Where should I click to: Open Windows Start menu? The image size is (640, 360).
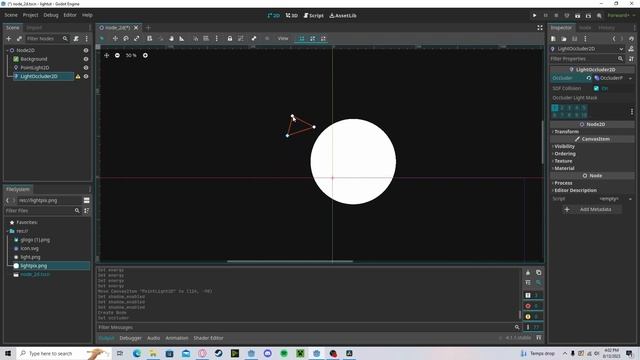click(x=8, y=353)
